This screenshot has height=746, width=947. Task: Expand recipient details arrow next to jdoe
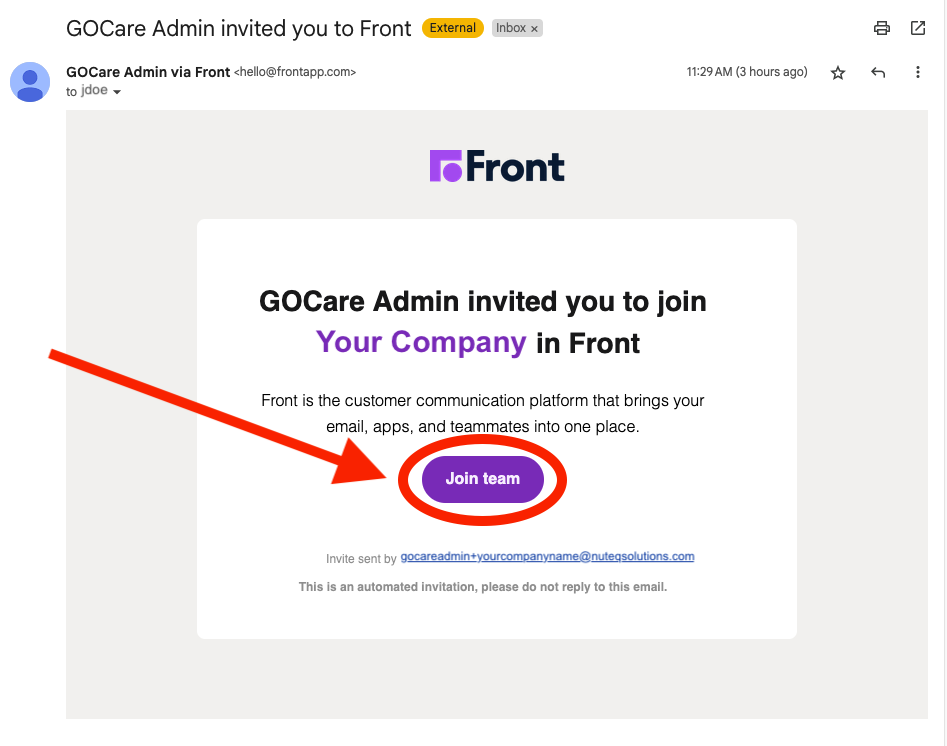pyautogui.click(x=117, y=92)
